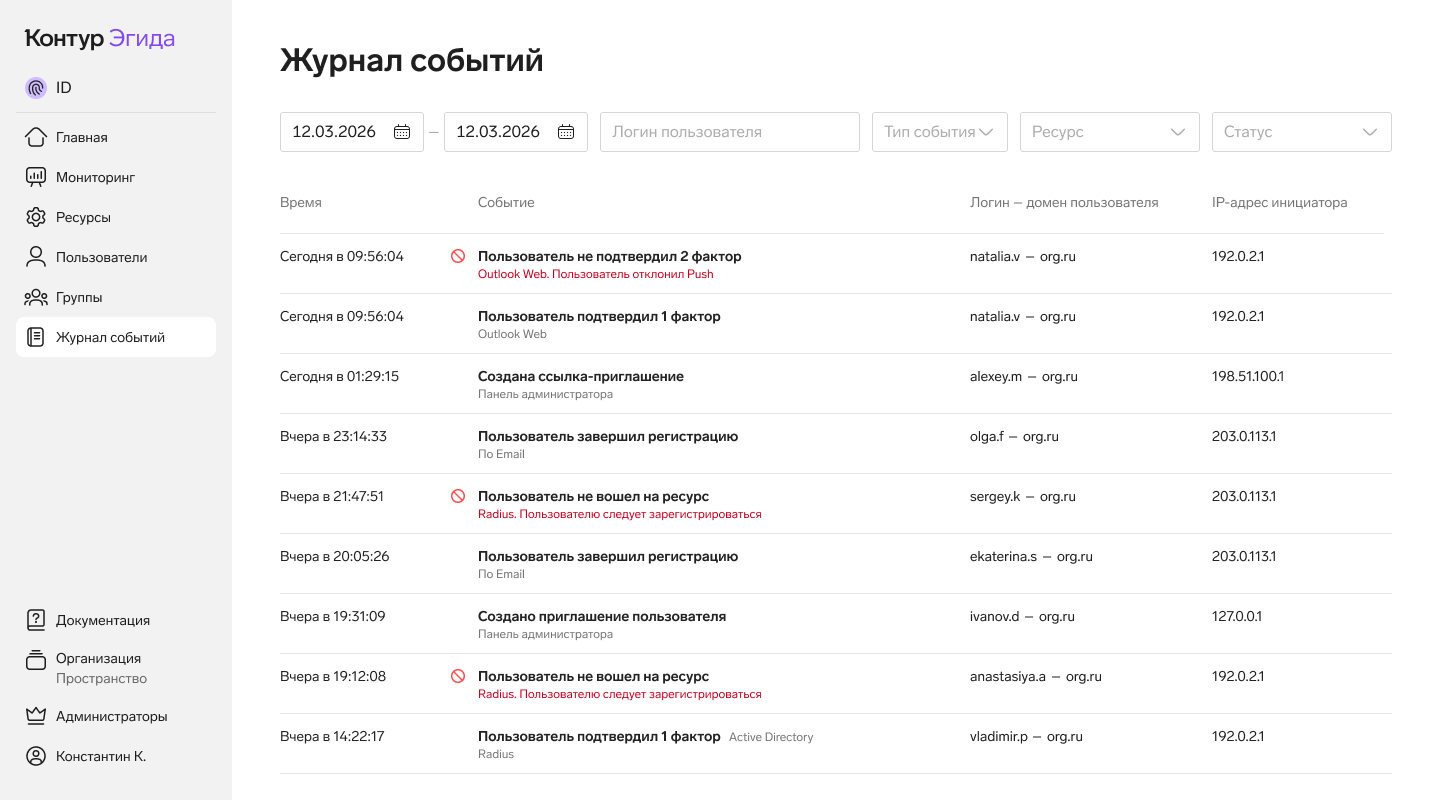Viewport: 1440px width, 800px height.
Task: Click the Мониторинг chart icon
Action: 36,177
